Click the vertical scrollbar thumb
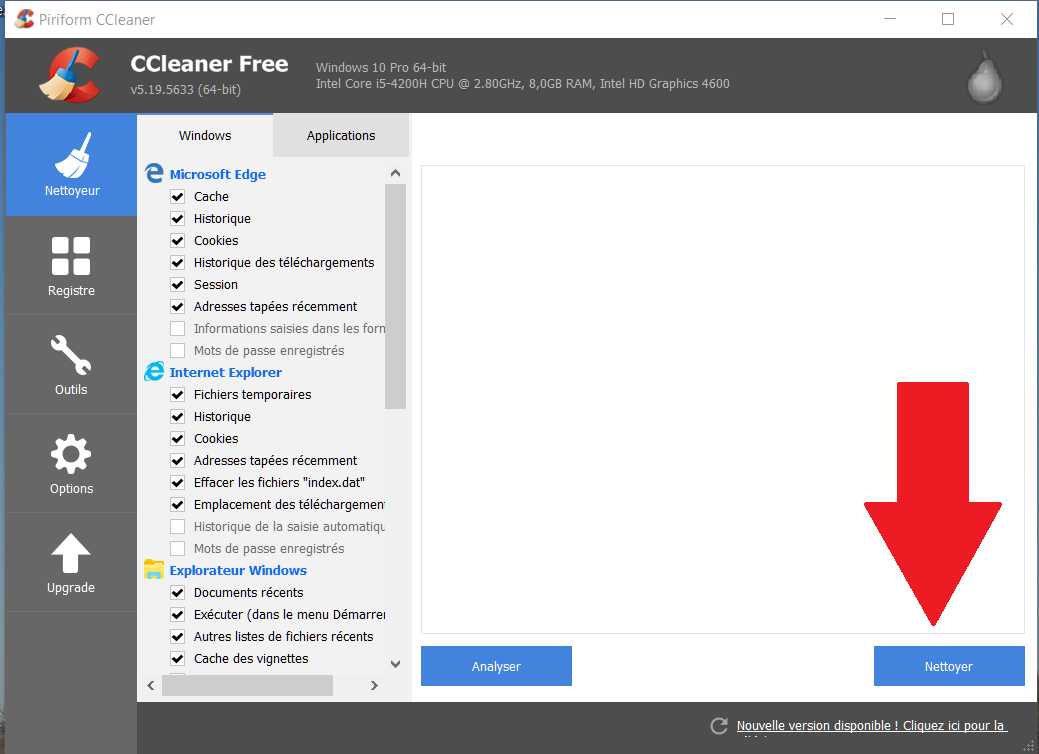 pyautogui.click(x=396, y=296)
